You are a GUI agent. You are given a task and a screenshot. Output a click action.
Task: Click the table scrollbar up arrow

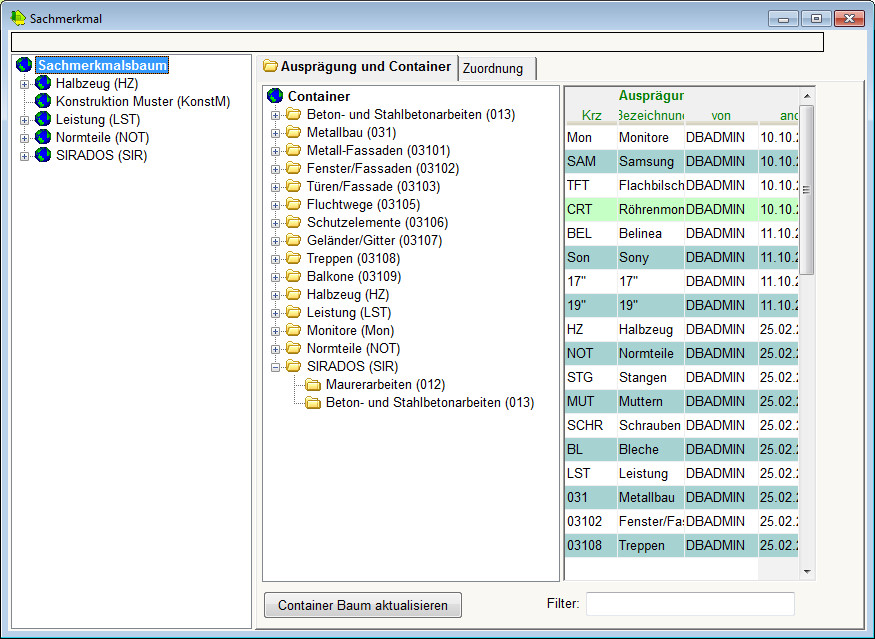807,97
